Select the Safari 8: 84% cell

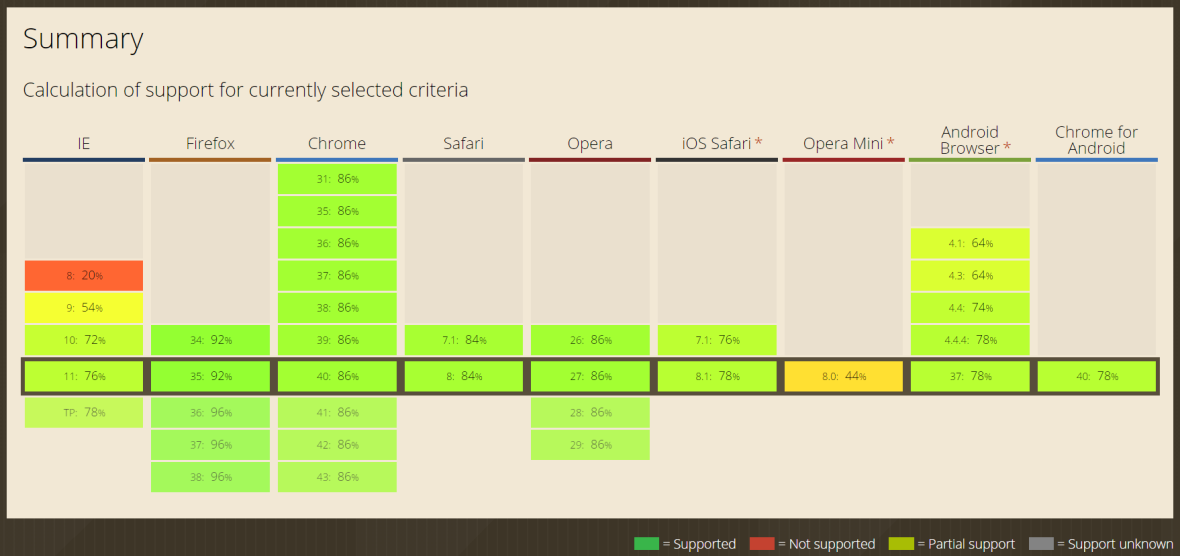click(464, 376)
